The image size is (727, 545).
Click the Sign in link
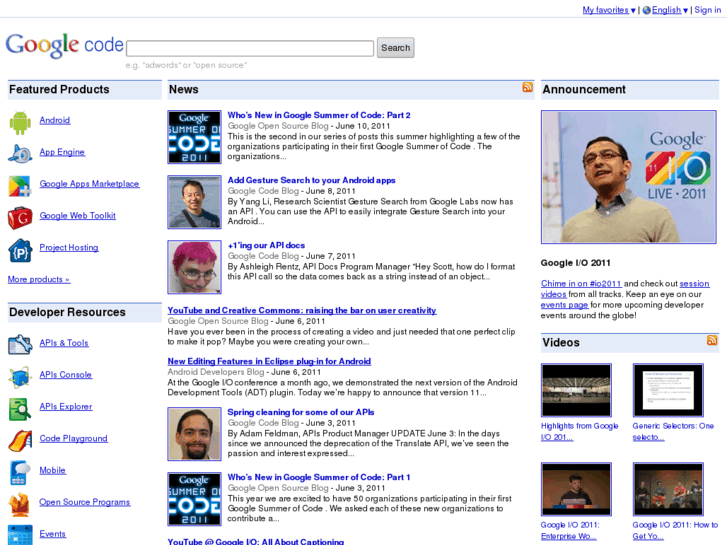(x=707, y=10)
